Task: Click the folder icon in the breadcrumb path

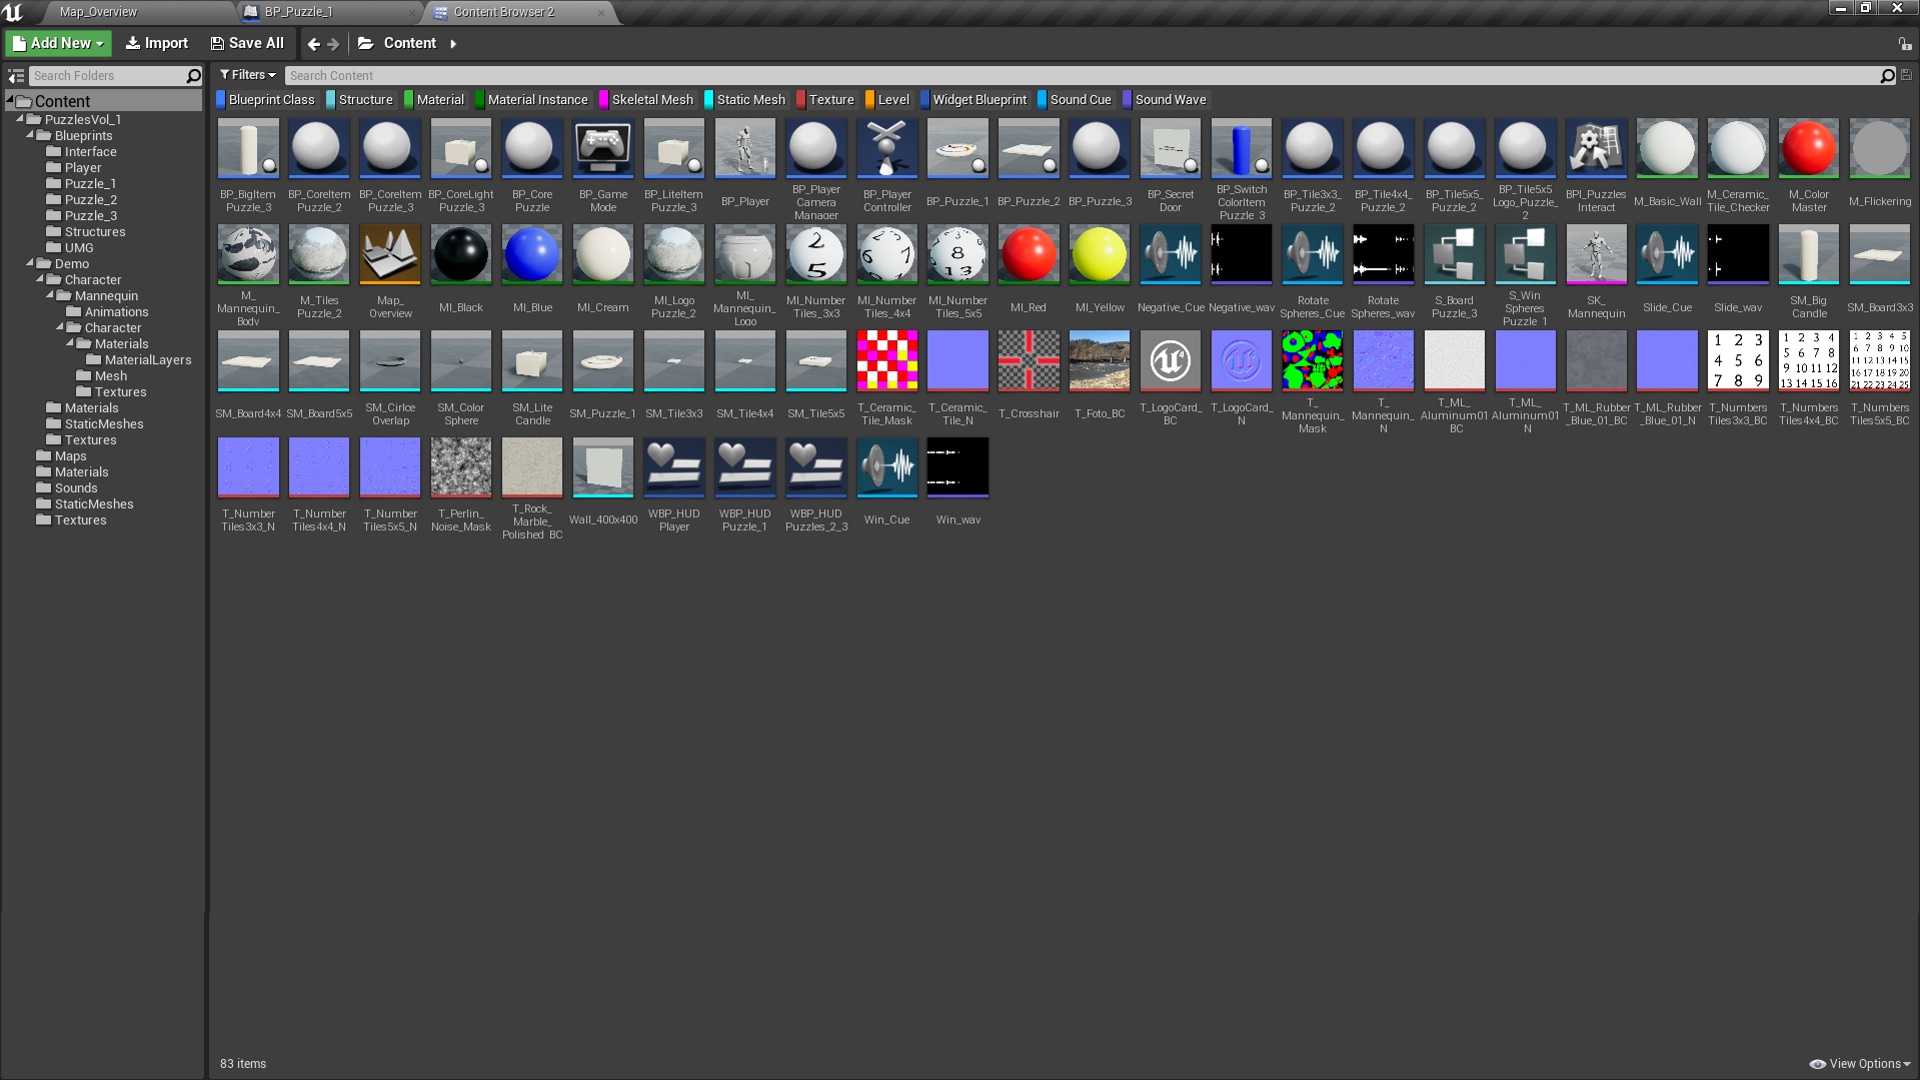Action: 366,43
